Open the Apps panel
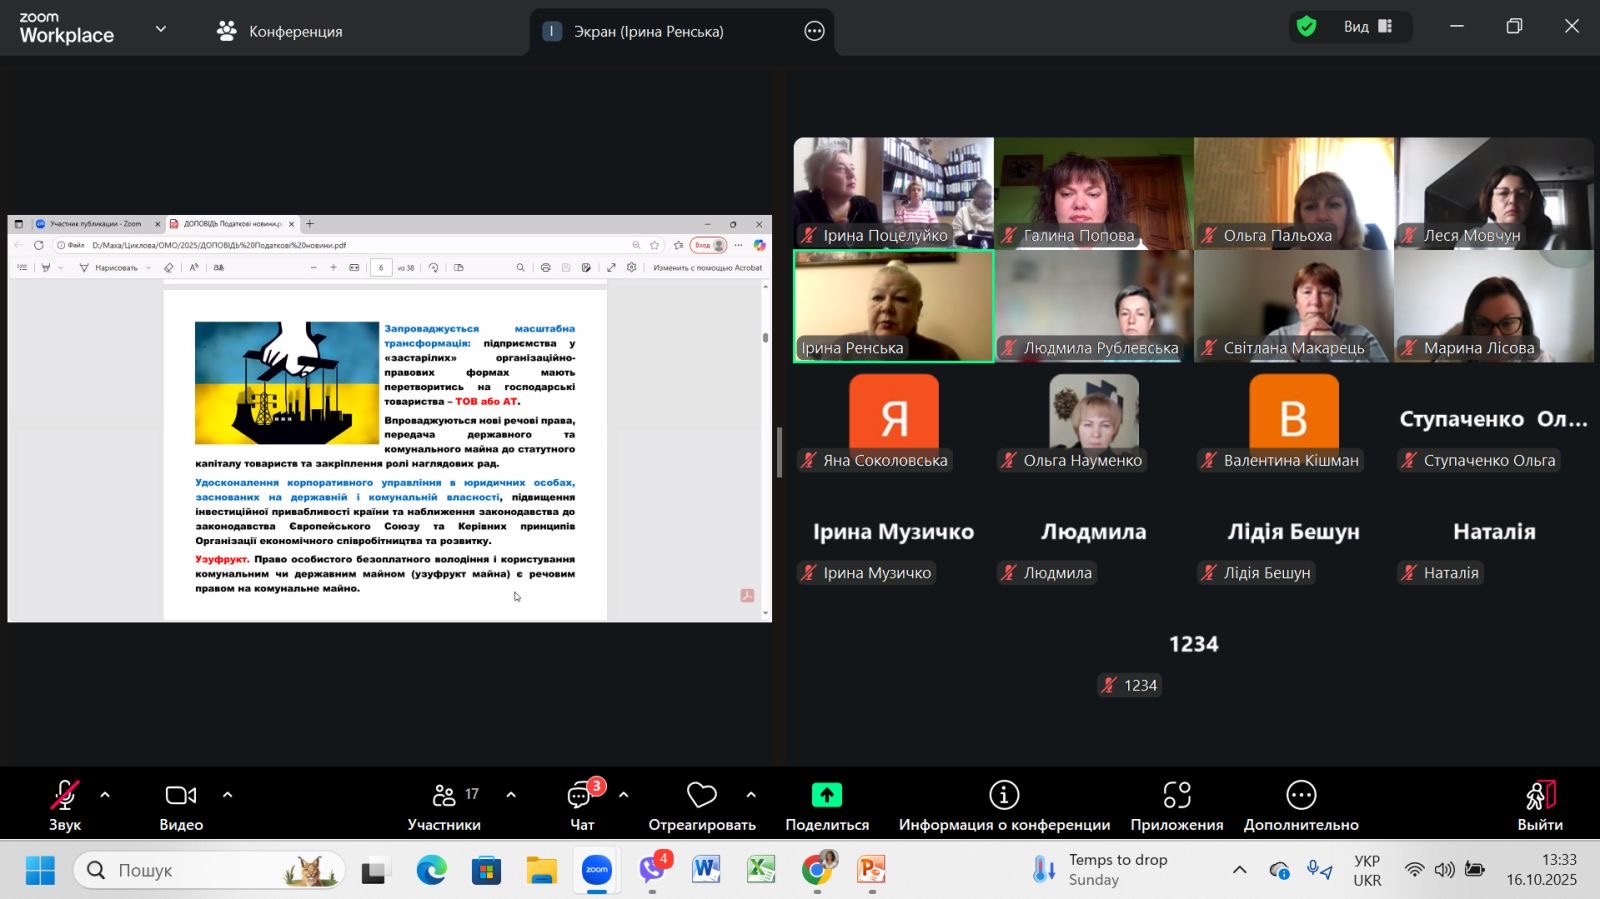The height and width of the screenshot is (899, 1600). pos(1176,804)
